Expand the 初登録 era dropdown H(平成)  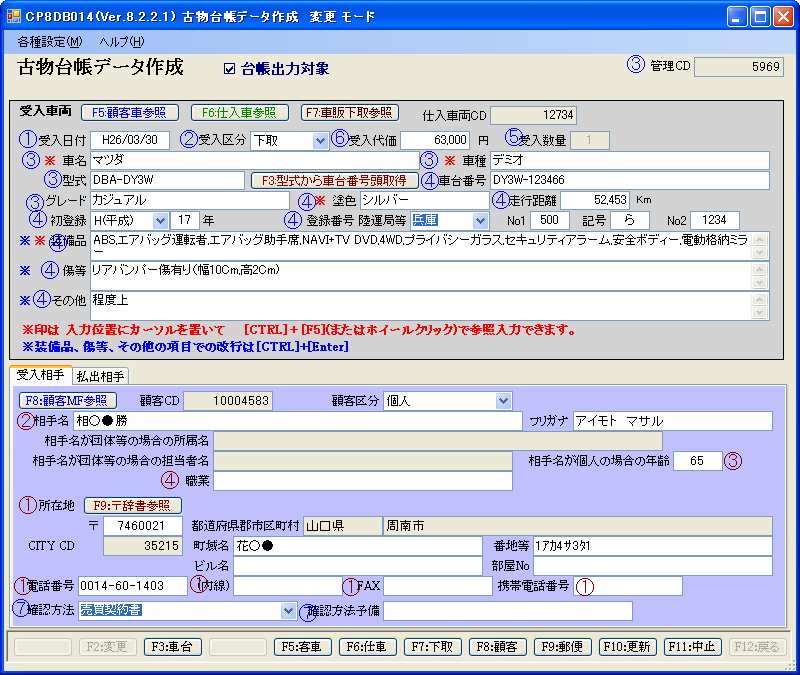tap(160, 220)
